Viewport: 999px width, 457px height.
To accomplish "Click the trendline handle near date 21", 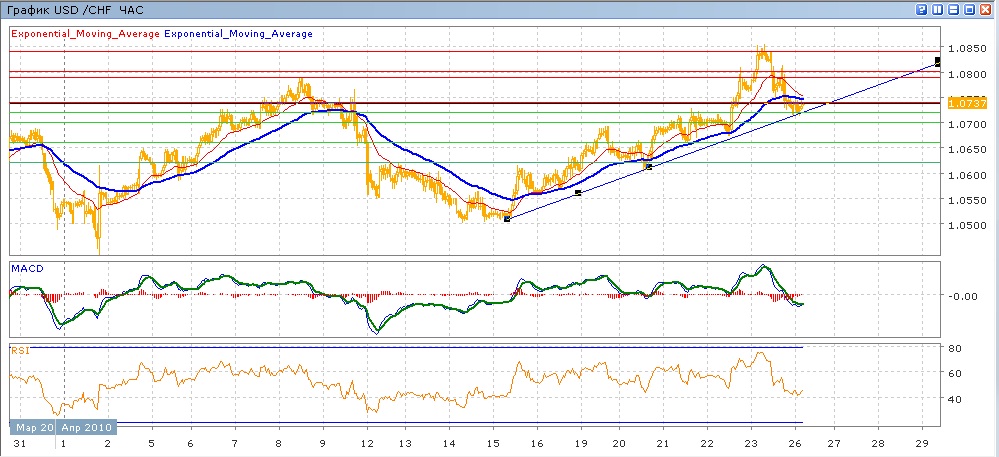I will coord(649,167).
